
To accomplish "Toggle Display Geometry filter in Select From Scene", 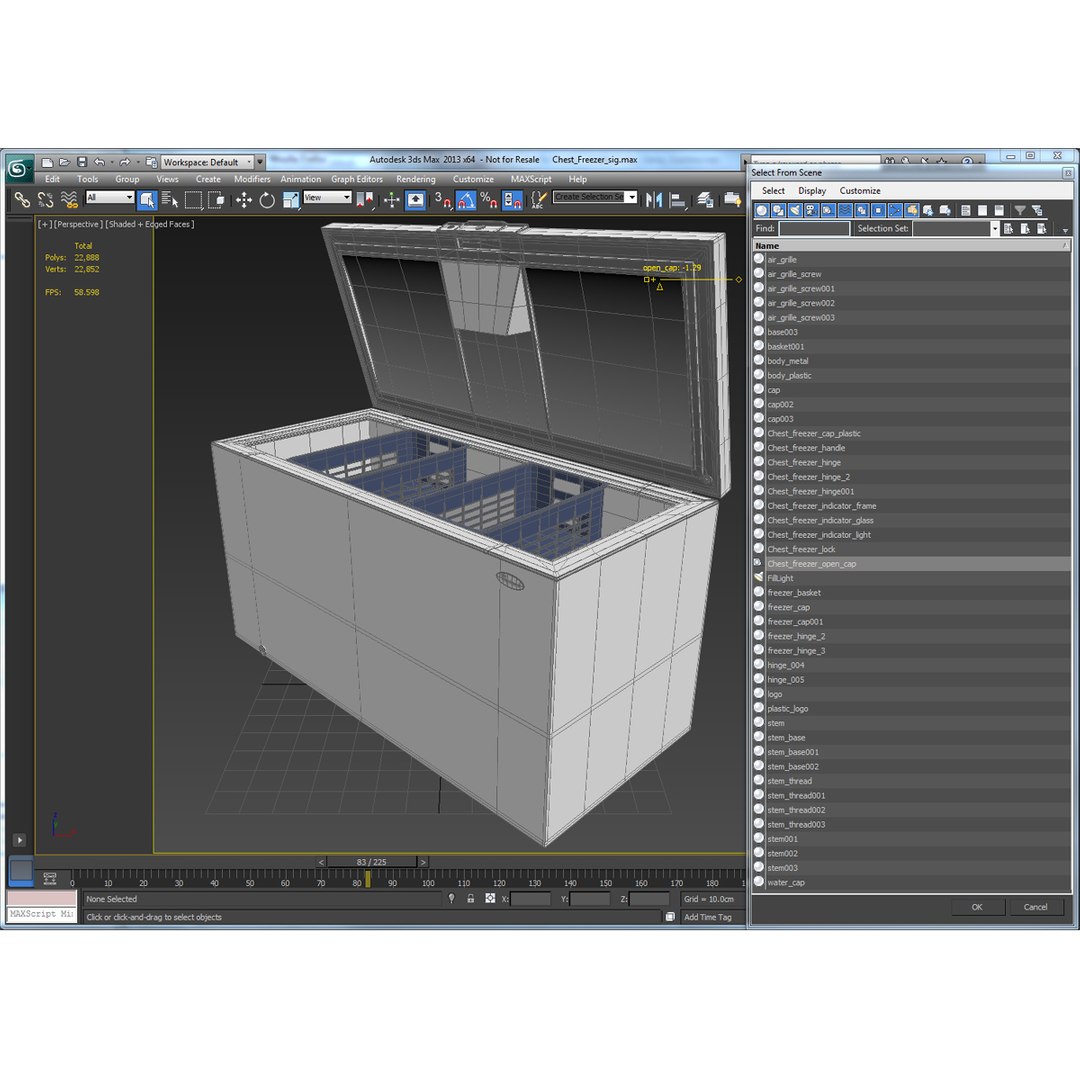I will [x=761, y=210].
